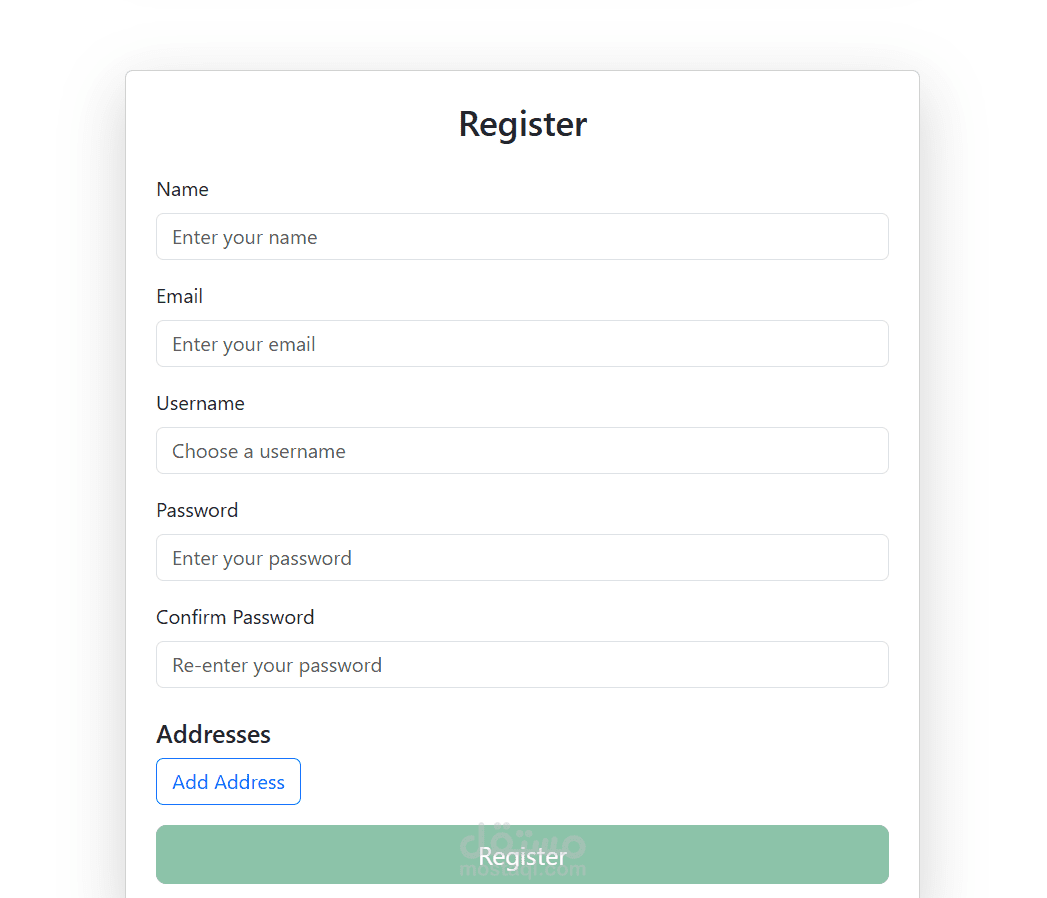Click blank page background right of the form

985,450
